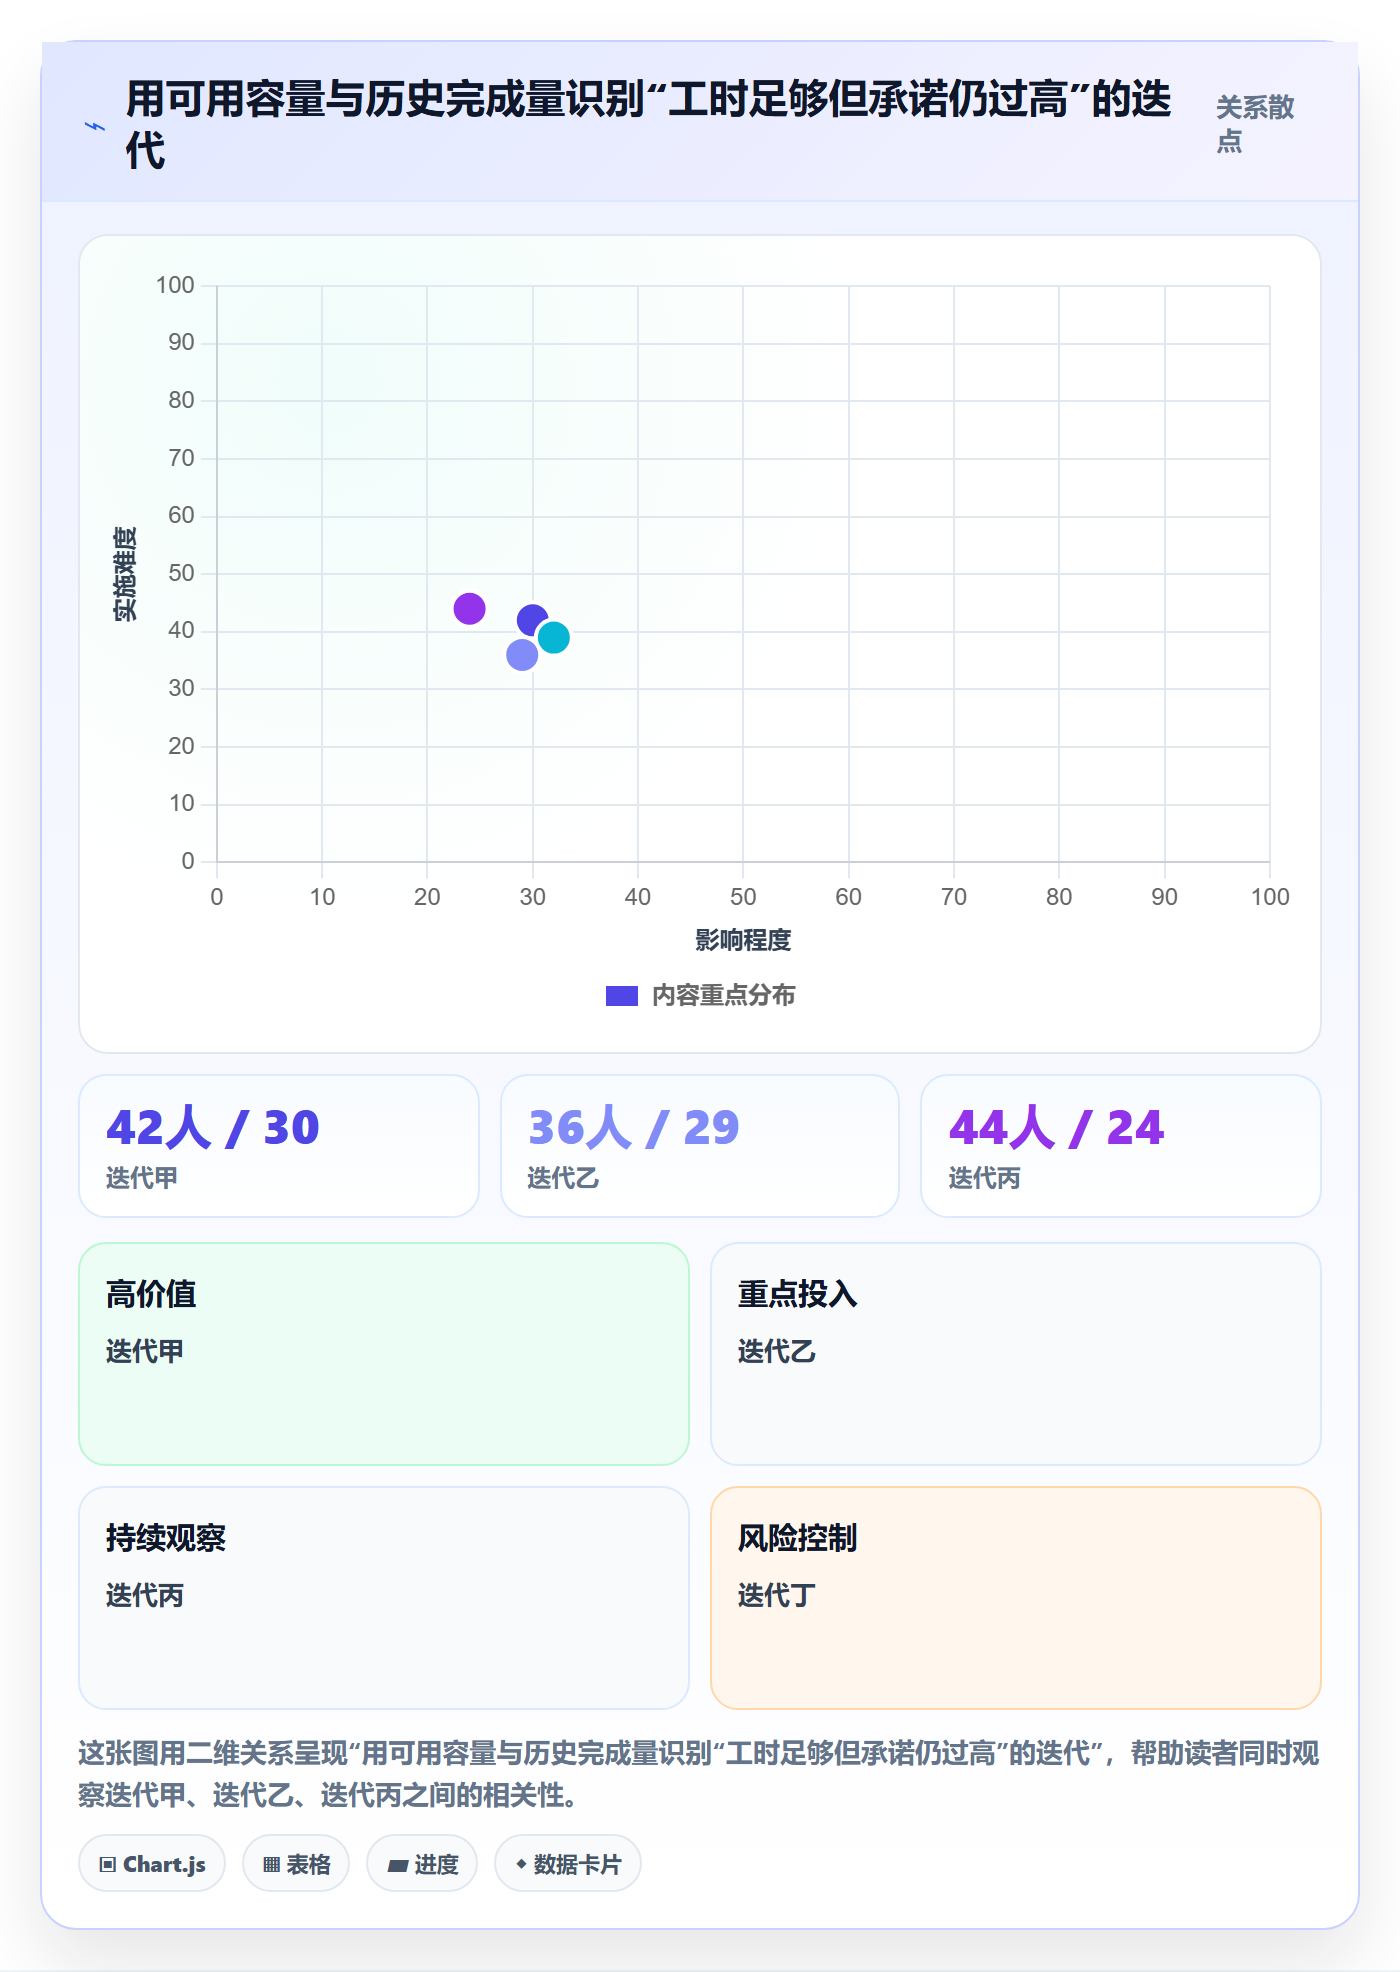Viewport: 1400px width, 1972px height.
Task: Click the 迭代丙 label under "44人 / 24"
Action: tap(985, 1178)
